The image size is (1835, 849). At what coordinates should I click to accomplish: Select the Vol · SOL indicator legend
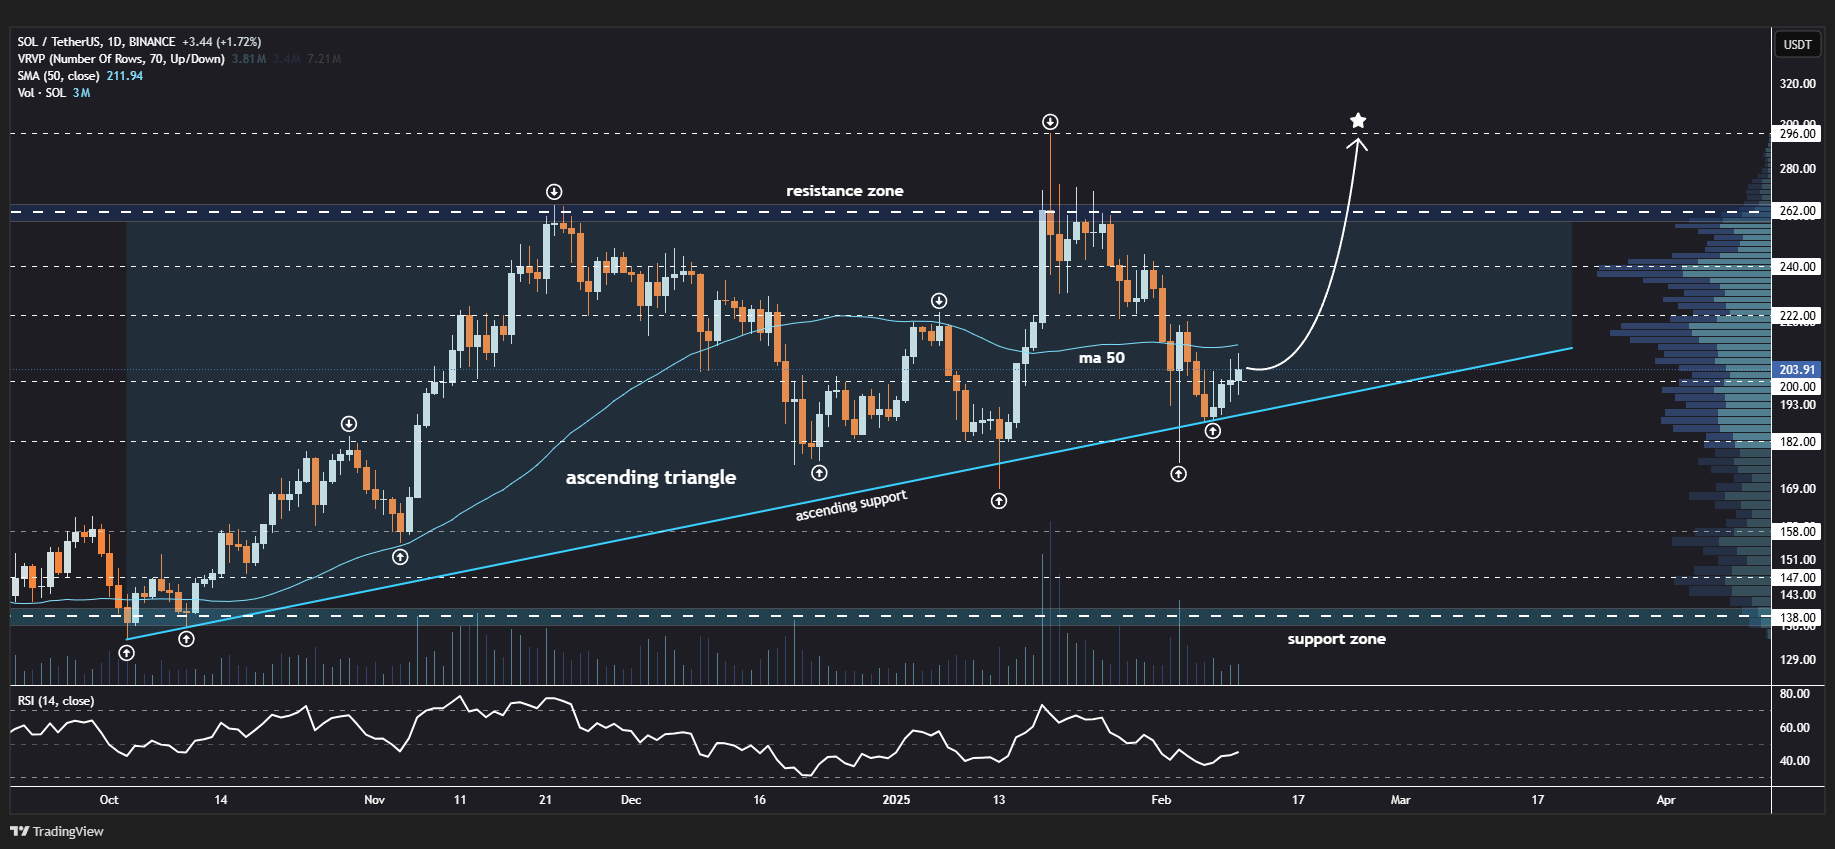point(41,93)
